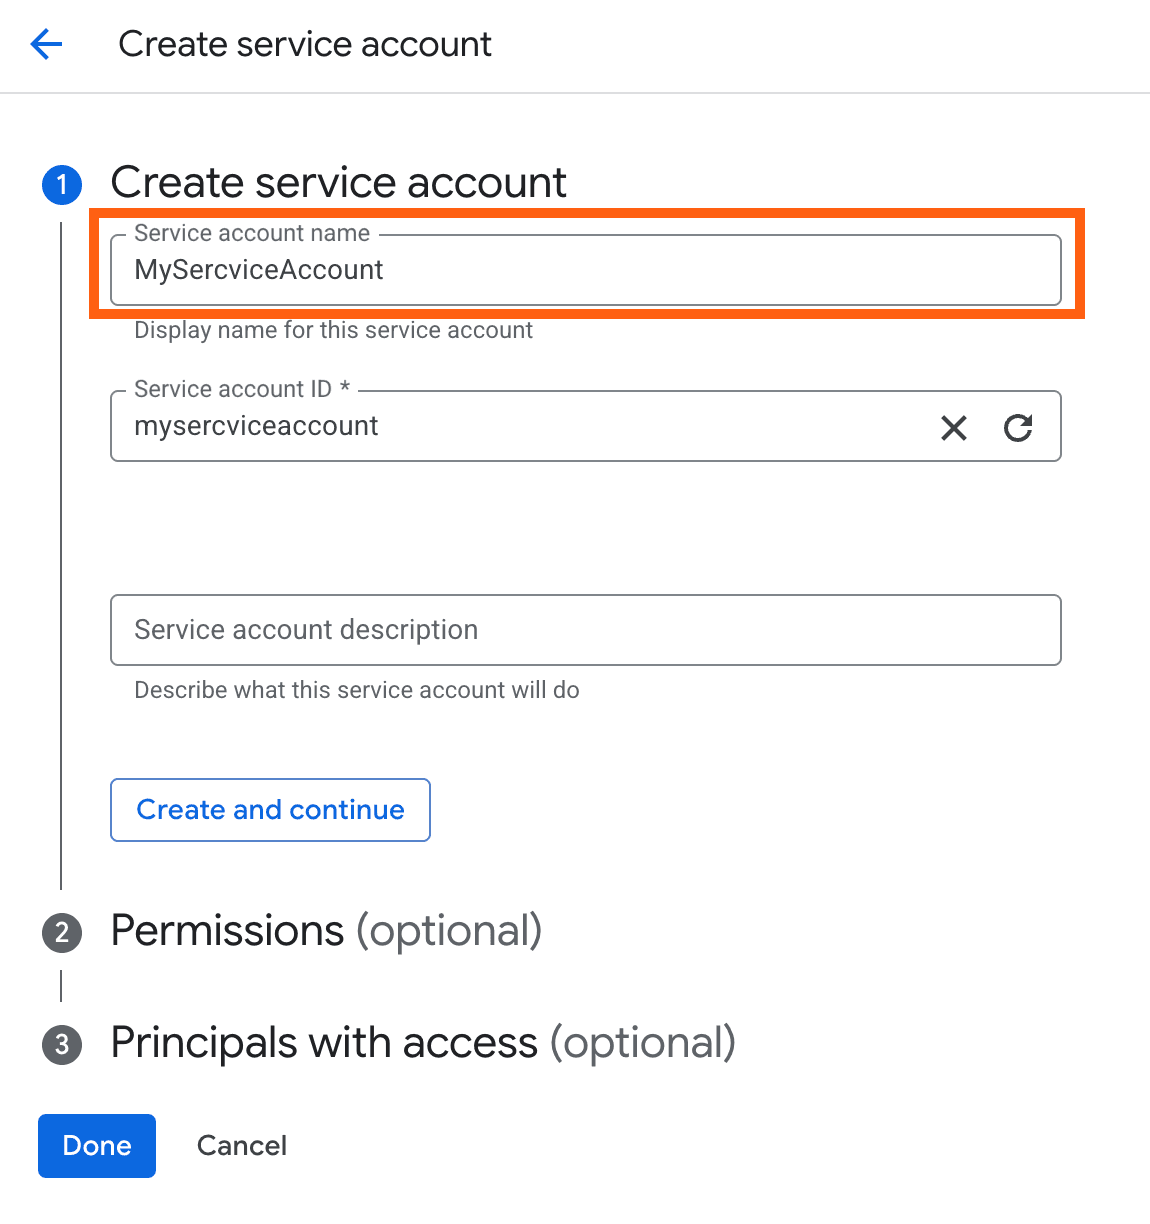Click the step 3 Principals circle
Viewport: 1150px width, 1224px height.
(61, 1044)
